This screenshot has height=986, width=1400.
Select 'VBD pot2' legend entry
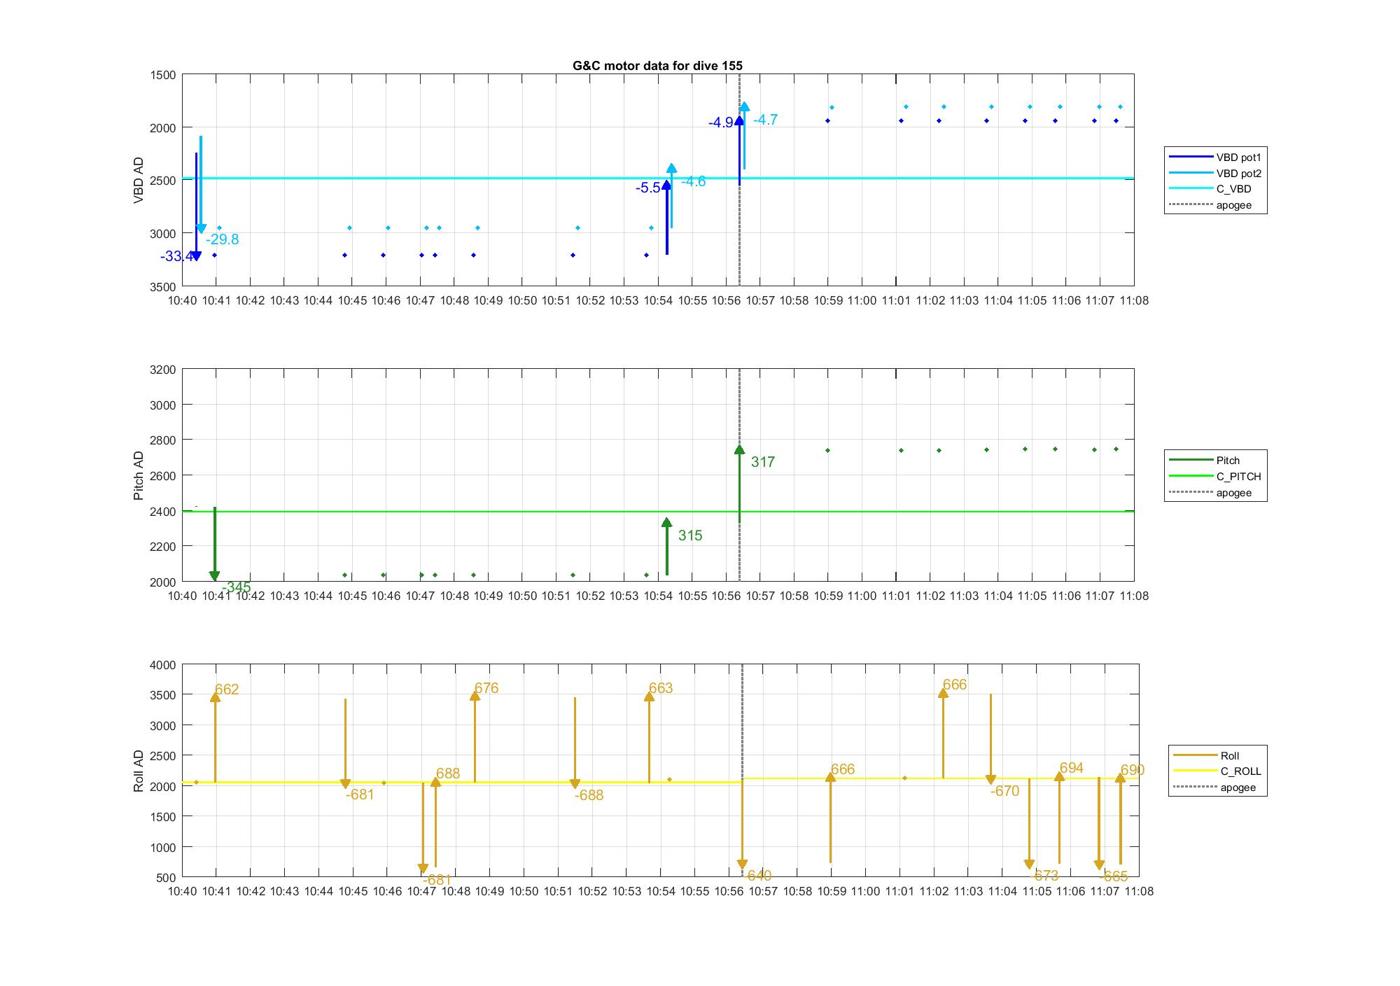point(1215,173)
